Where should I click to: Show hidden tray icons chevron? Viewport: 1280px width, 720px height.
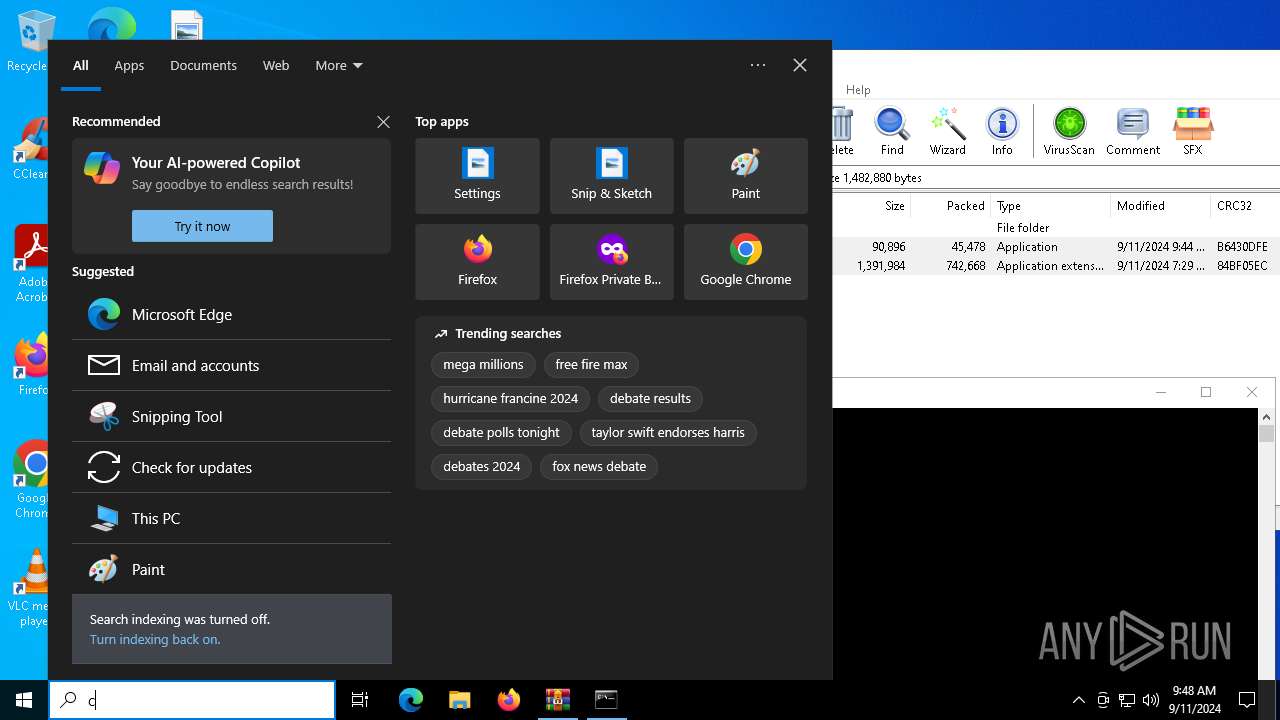pyautogui.click(x=1078, y=700)
